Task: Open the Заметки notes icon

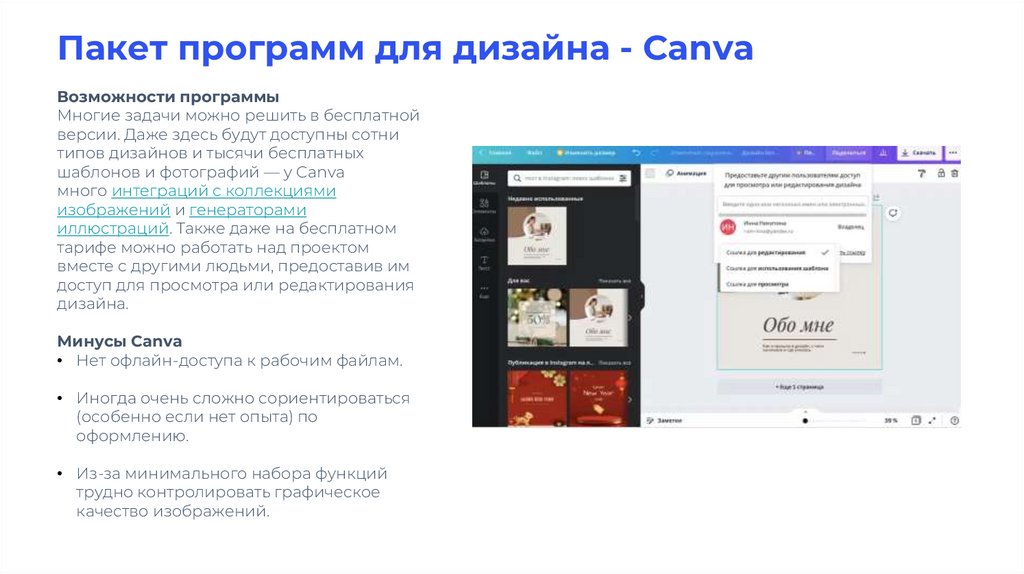Action: [x=650, y=421]
